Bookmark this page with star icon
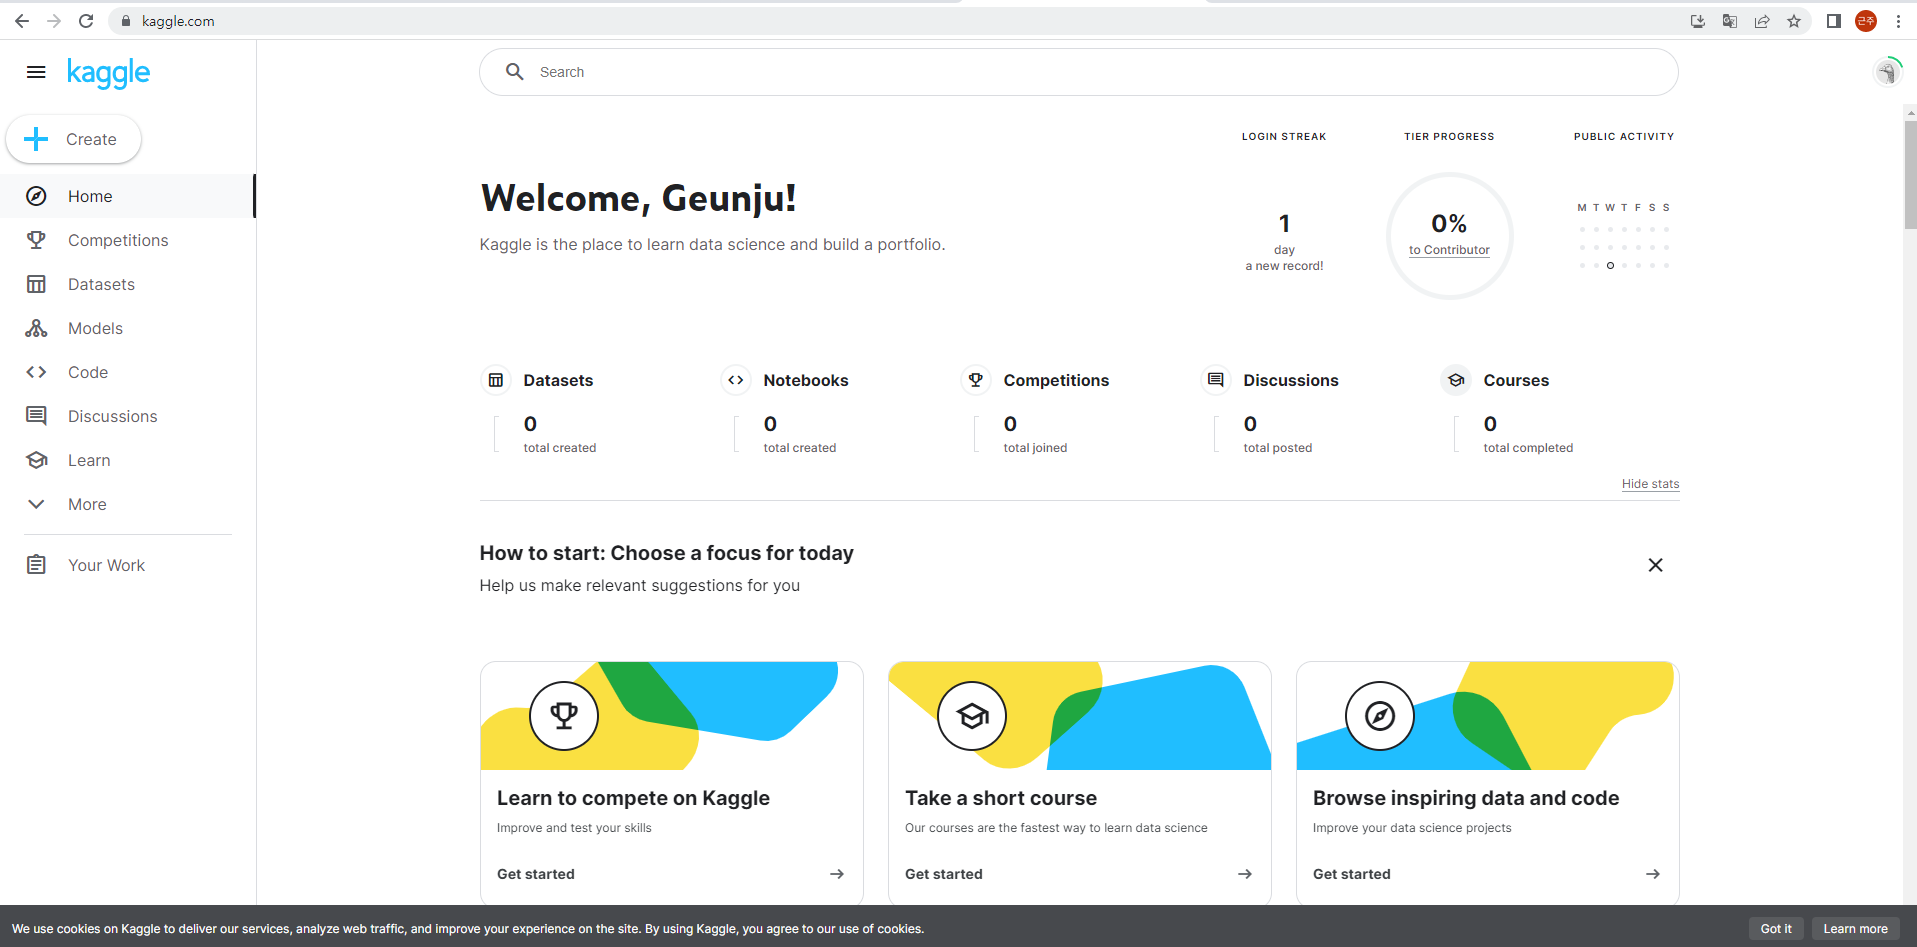 1794,21
